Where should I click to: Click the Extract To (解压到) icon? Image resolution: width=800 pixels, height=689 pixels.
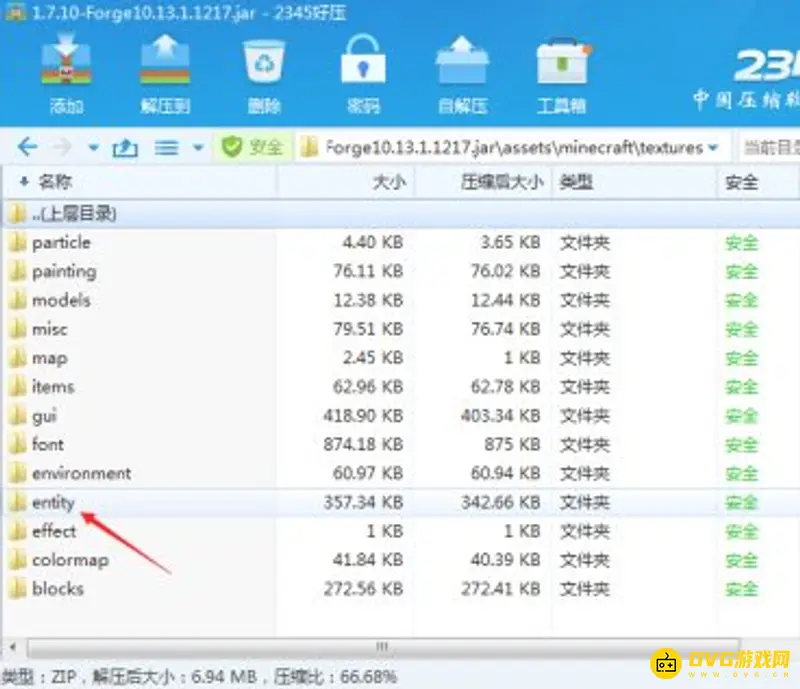click(x=165, y=63)
